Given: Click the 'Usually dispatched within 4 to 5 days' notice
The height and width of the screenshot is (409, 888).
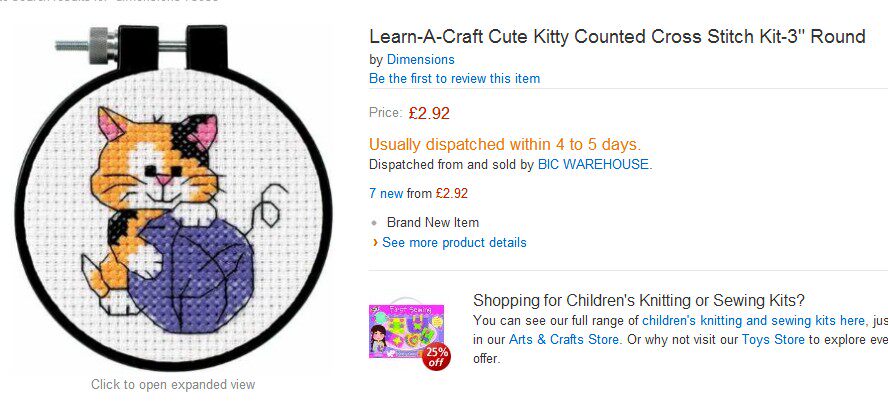Looking at the screenshot, I should point(505,144).
